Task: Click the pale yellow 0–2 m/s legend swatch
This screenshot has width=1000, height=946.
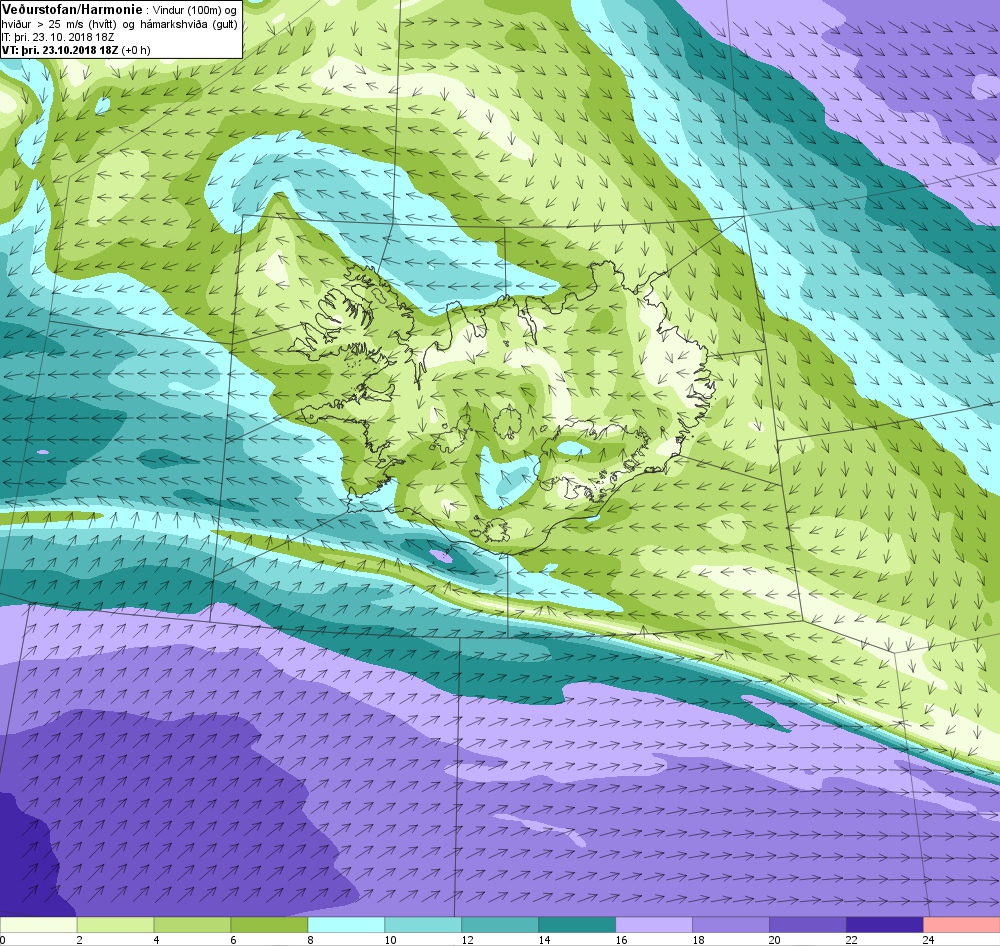Action: click(38, 926)
